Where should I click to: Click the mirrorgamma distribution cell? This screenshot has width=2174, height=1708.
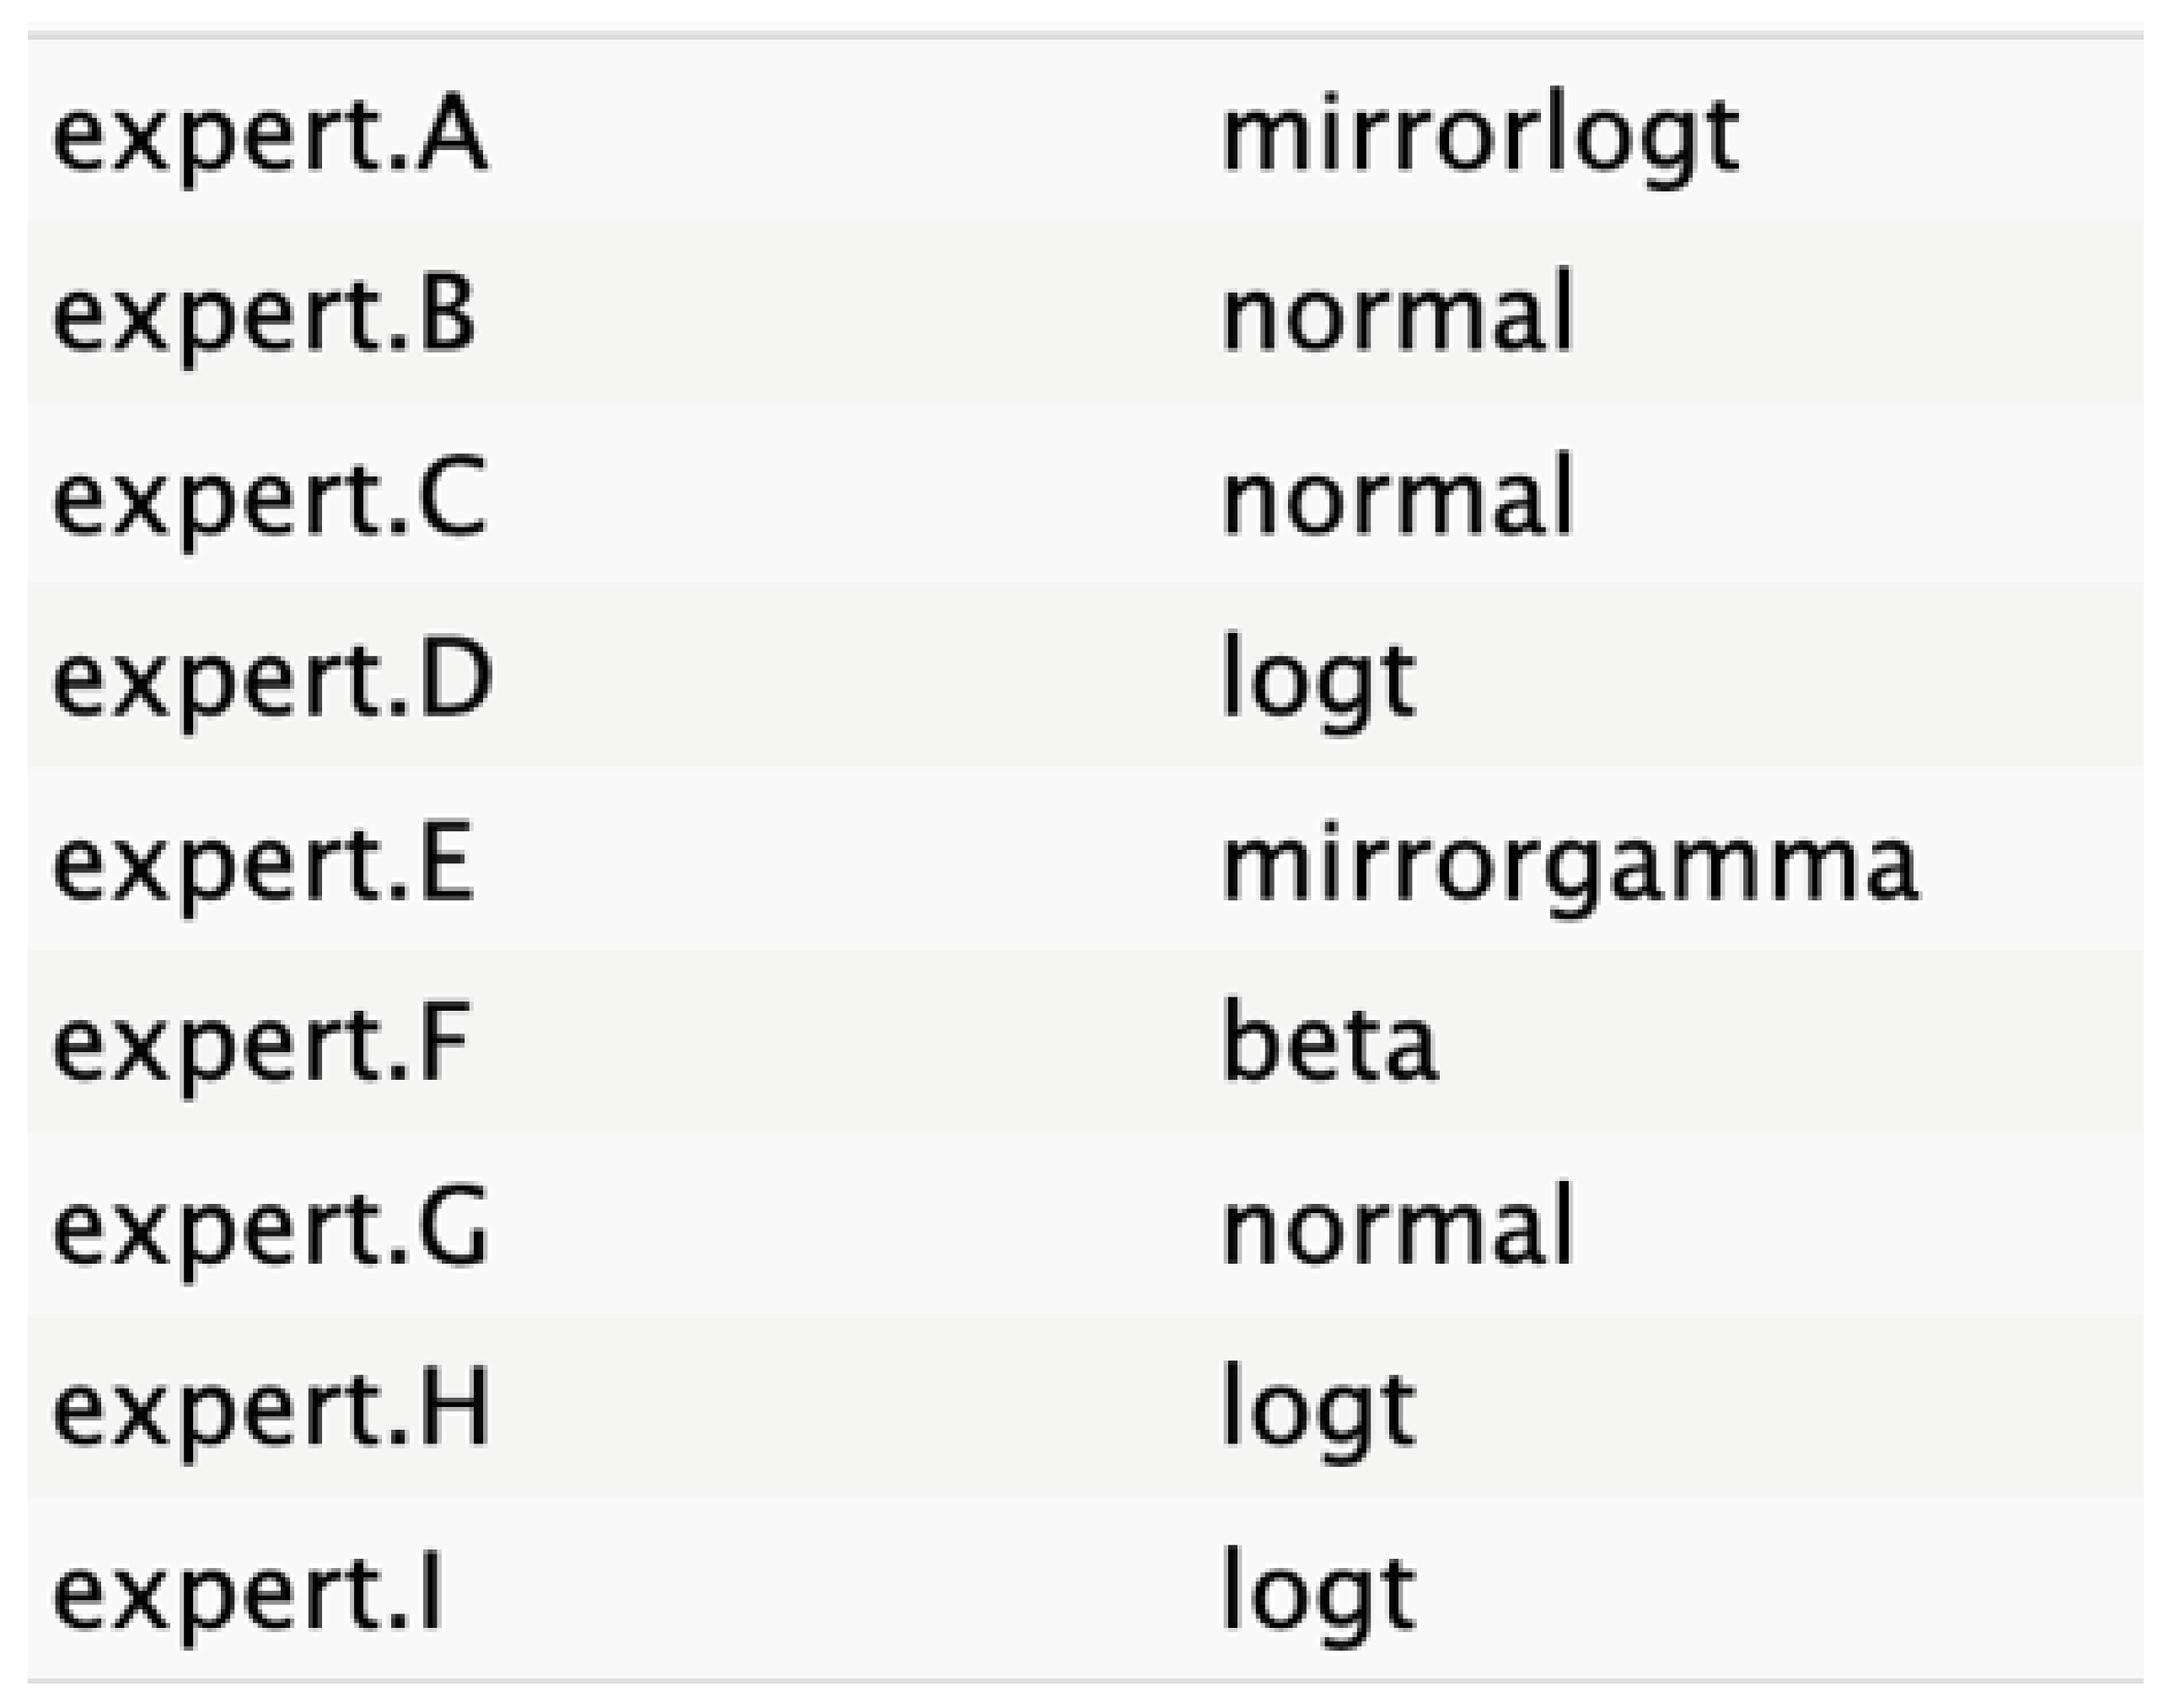1570,865
